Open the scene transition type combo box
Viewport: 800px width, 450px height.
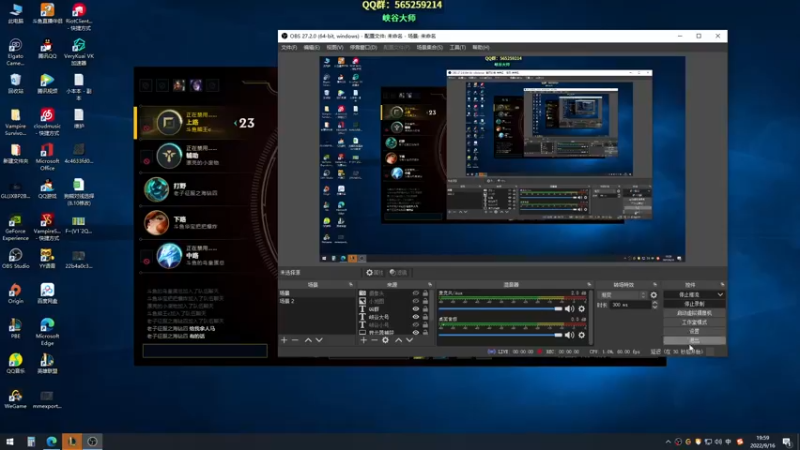point(622,295)
